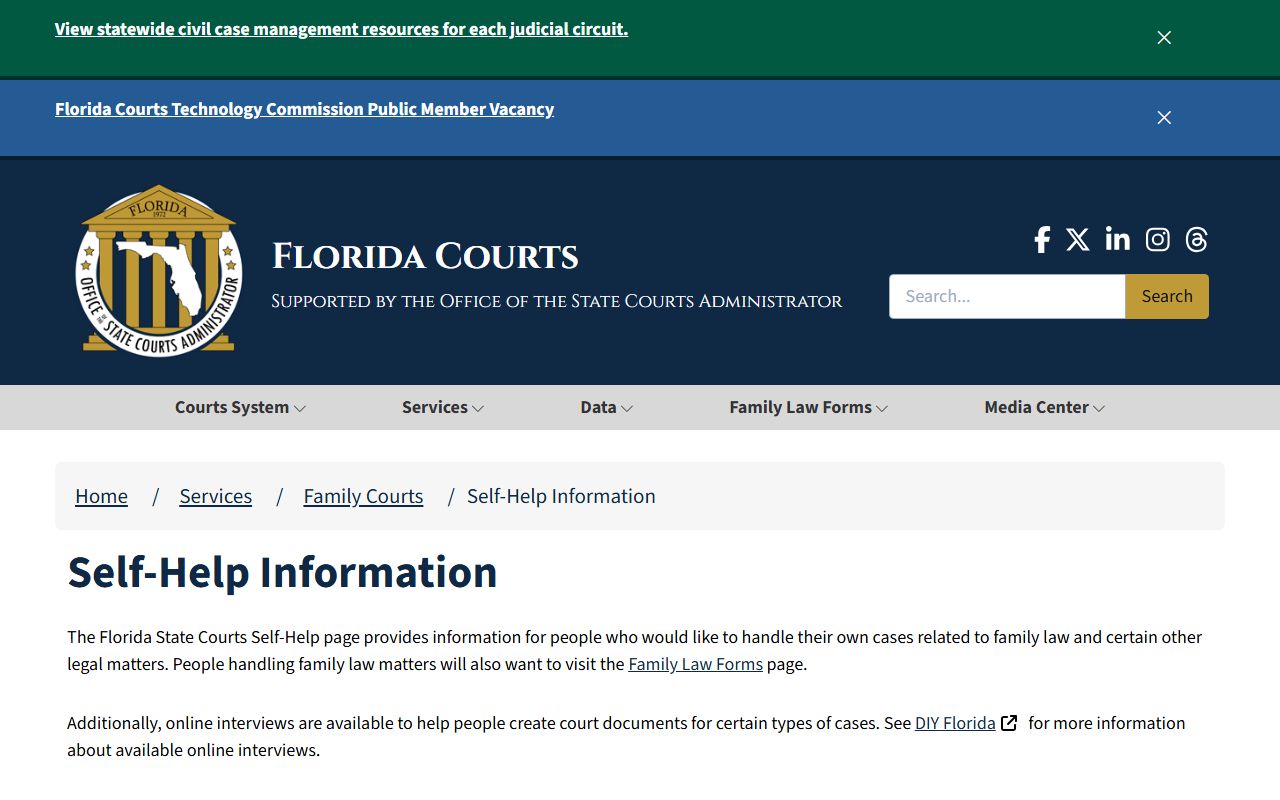Click the 'Supported by the Office' tagline
Screen dimensions: 1280x800
[557, 301]
